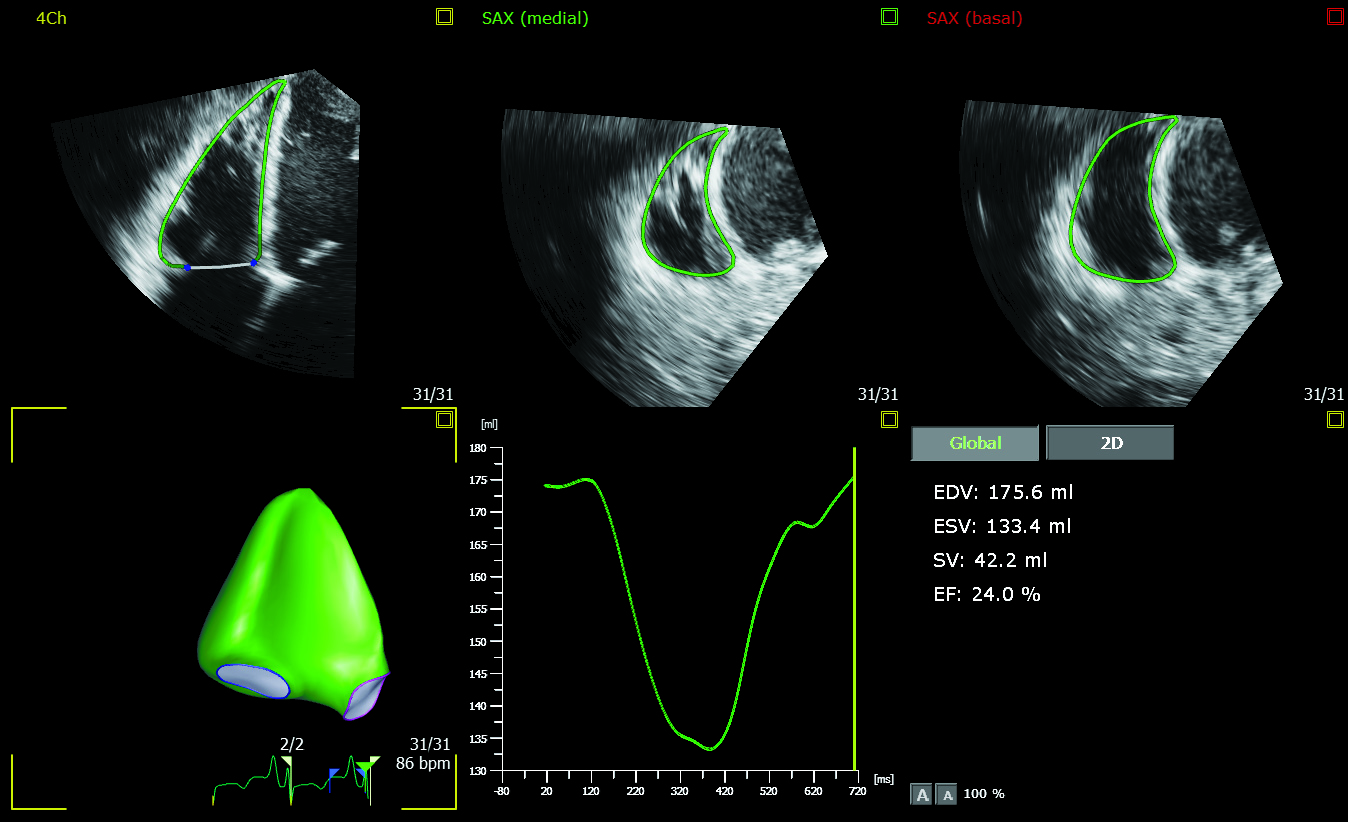Click the 31/31 frame counter beside the ECG
The width and height of the screenshot is (1348, 822).
click(430, 744)
